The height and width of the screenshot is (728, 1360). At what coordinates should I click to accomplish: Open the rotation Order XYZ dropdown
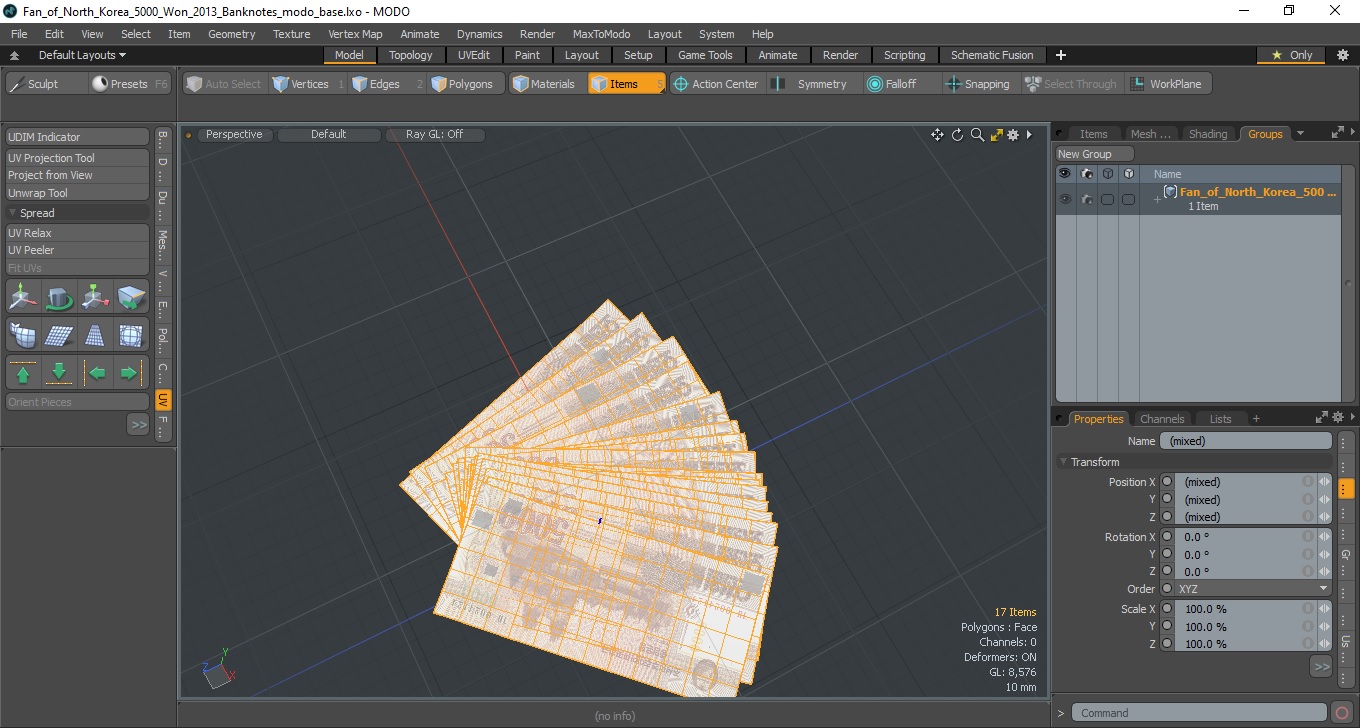click(1253, 589)
